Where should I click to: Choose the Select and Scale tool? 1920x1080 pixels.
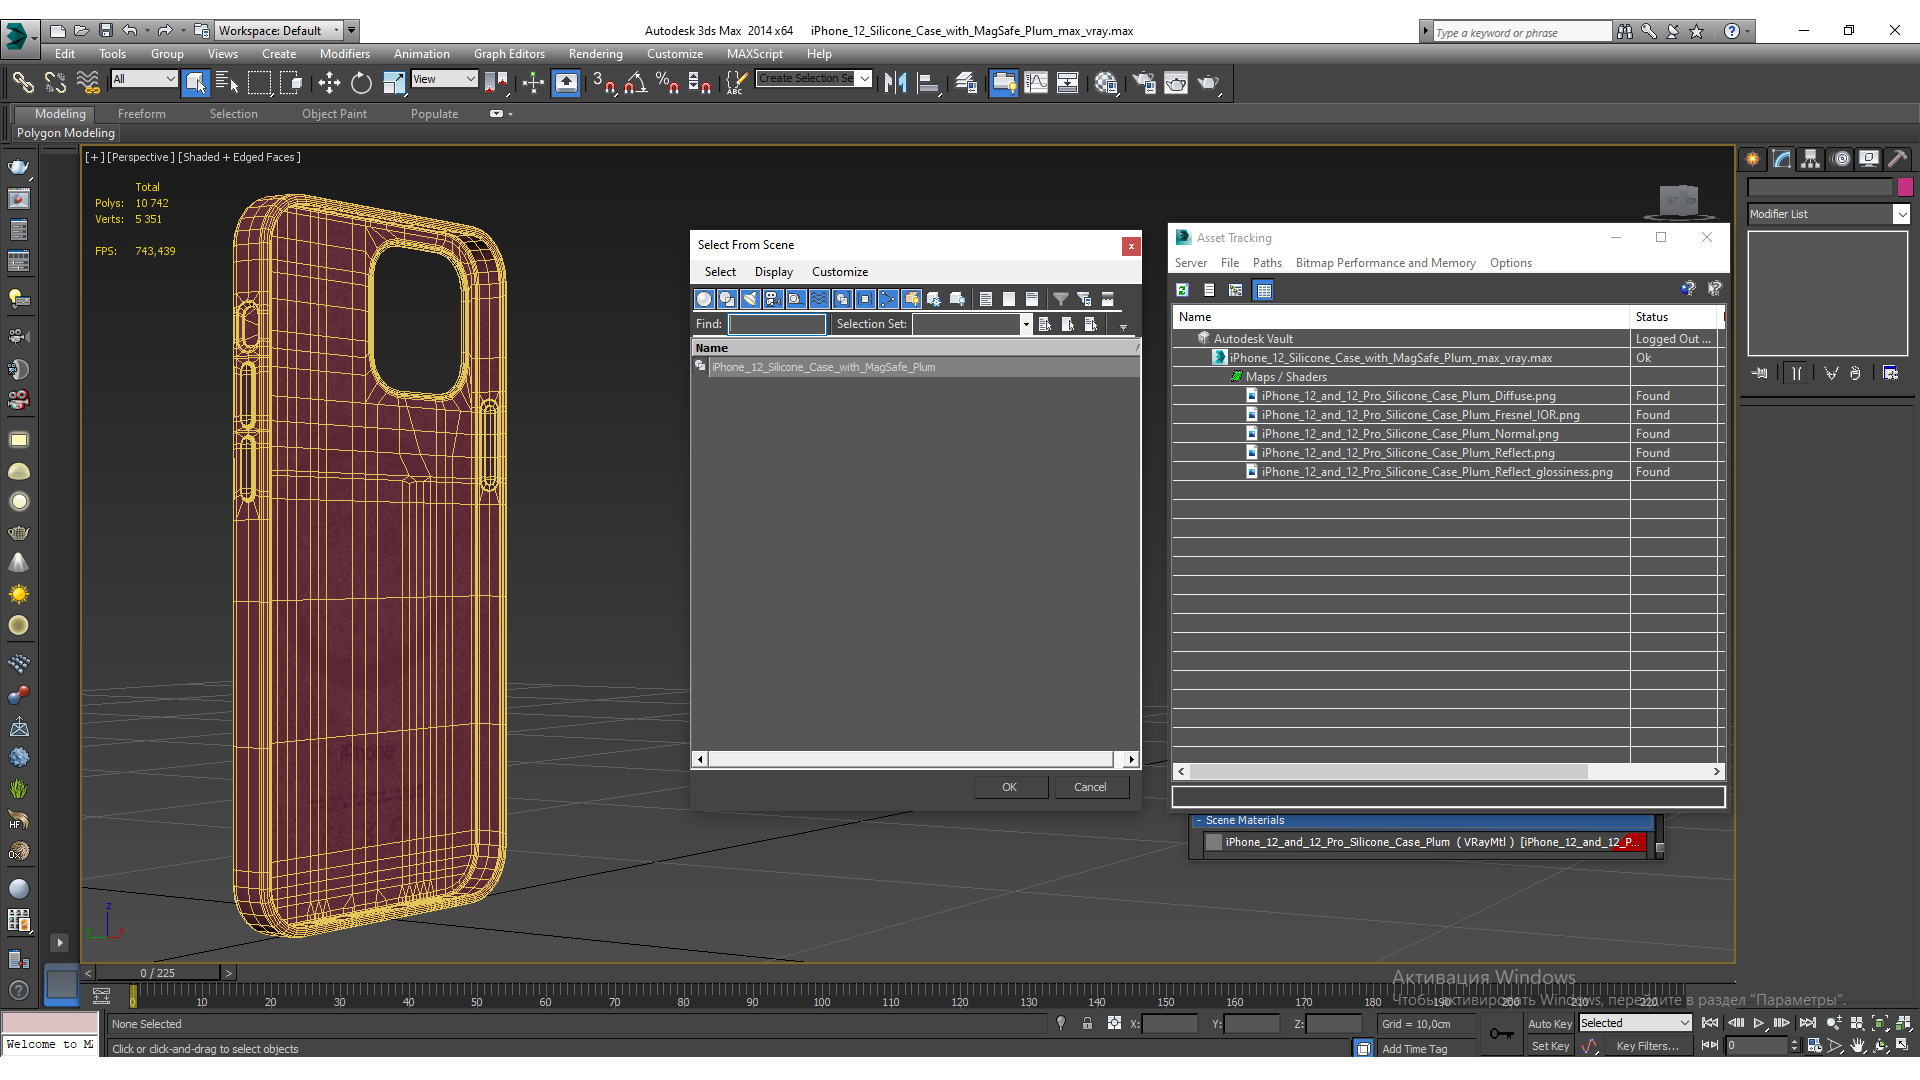click(x=394, y=83)
